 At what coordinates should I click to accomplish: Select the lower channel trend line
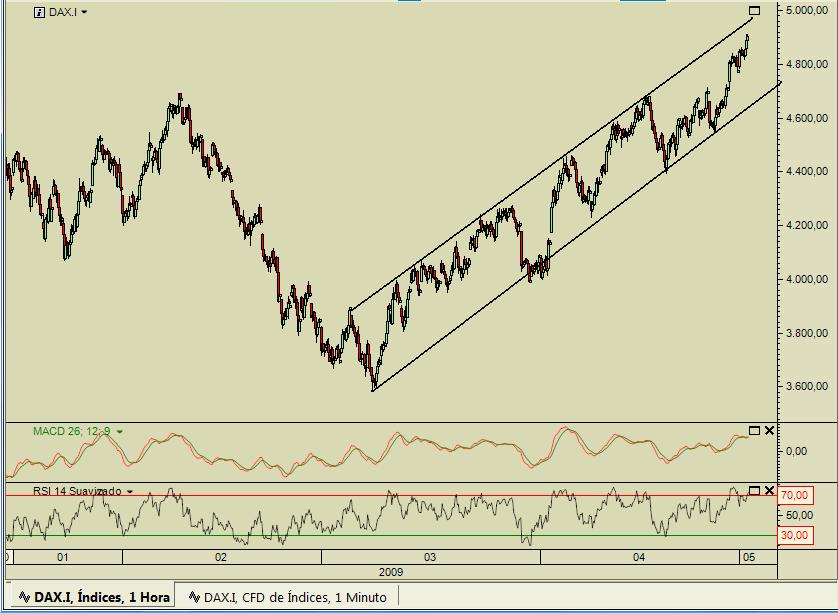coord(577,236)
